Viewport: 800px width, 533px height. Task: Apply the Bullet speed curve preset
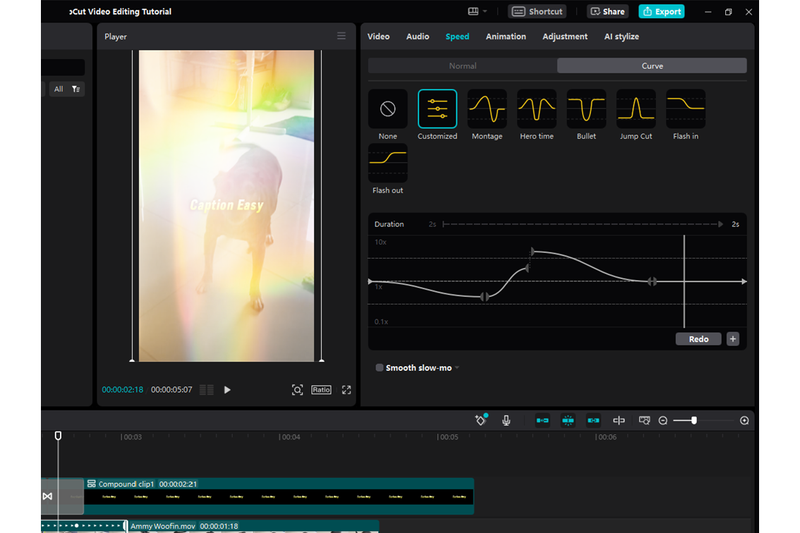[586, 109]
